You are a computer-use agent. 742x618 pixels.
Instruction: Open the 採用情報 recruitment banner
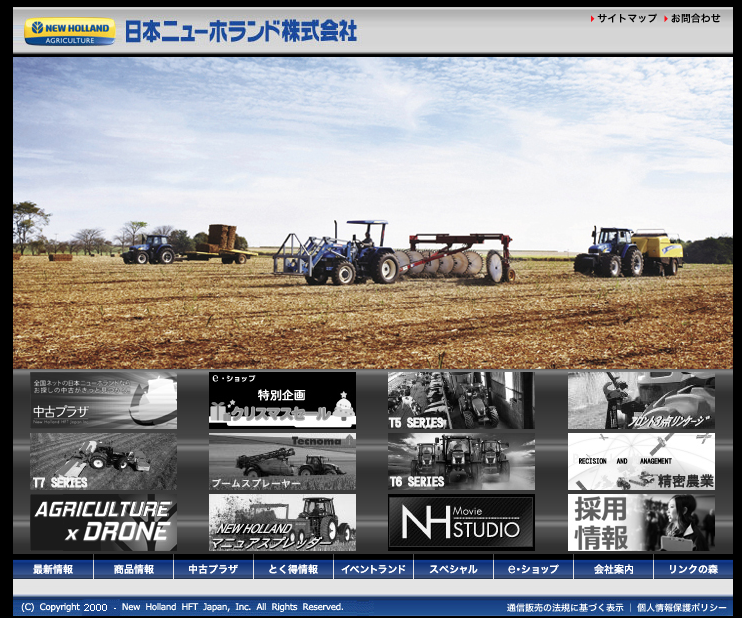click(641, 522)
